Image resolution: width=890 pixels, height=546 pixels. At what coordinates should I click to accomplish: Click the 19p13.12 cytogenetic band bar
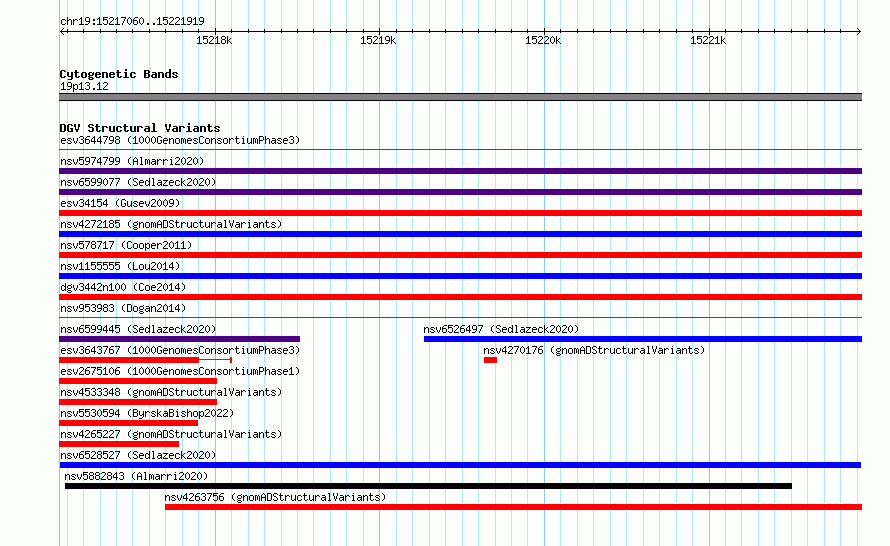coord(460,97)
